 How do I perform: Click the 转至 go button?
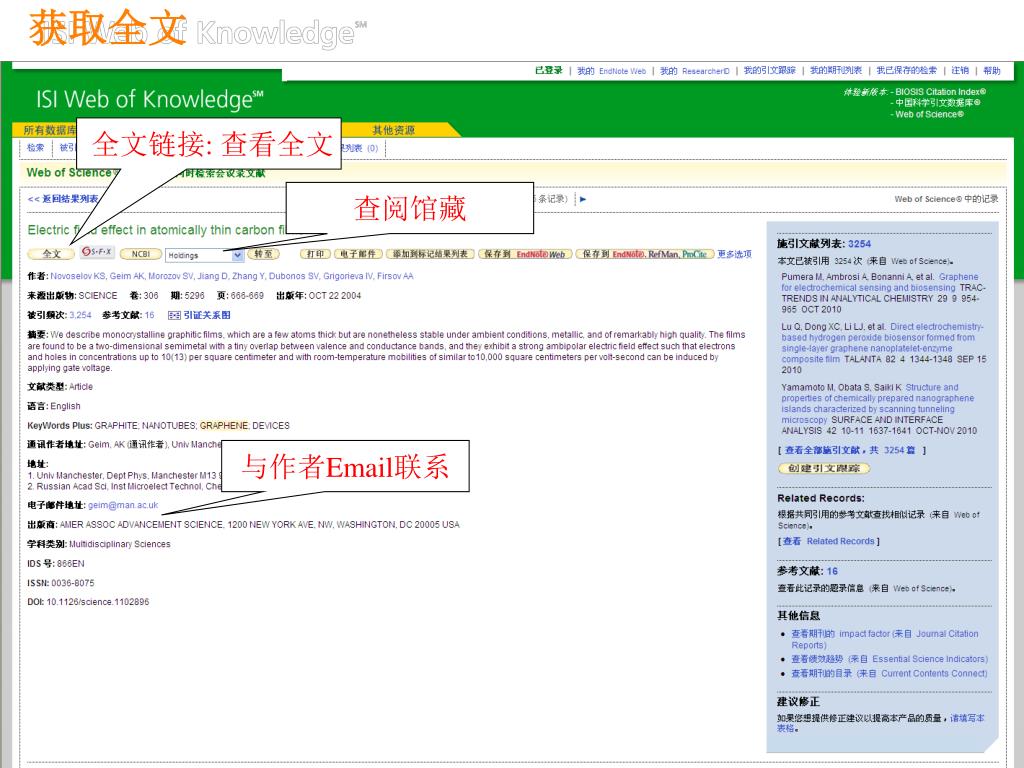point(263,254)
